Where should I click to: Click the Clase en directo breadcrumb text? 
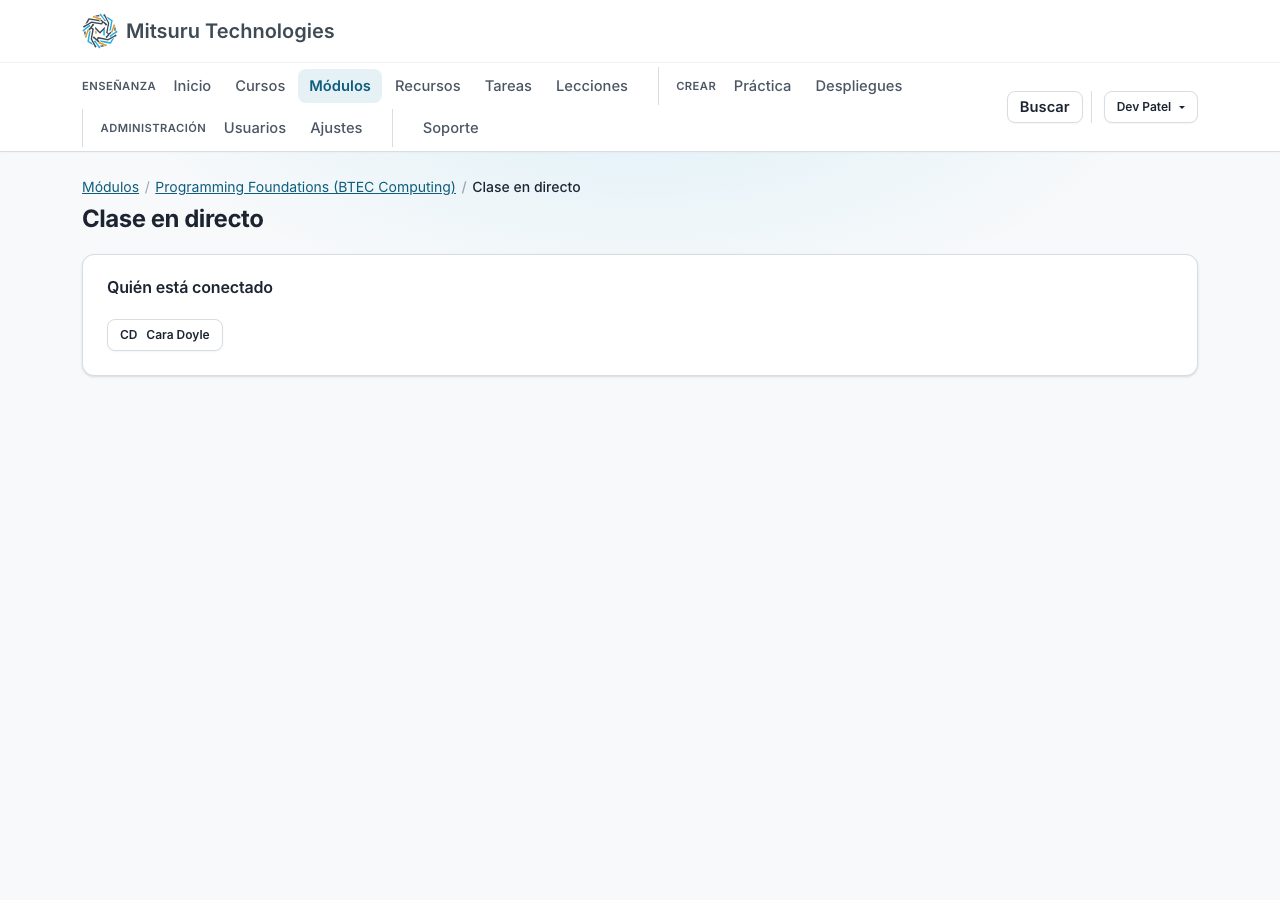coord(526,187)
